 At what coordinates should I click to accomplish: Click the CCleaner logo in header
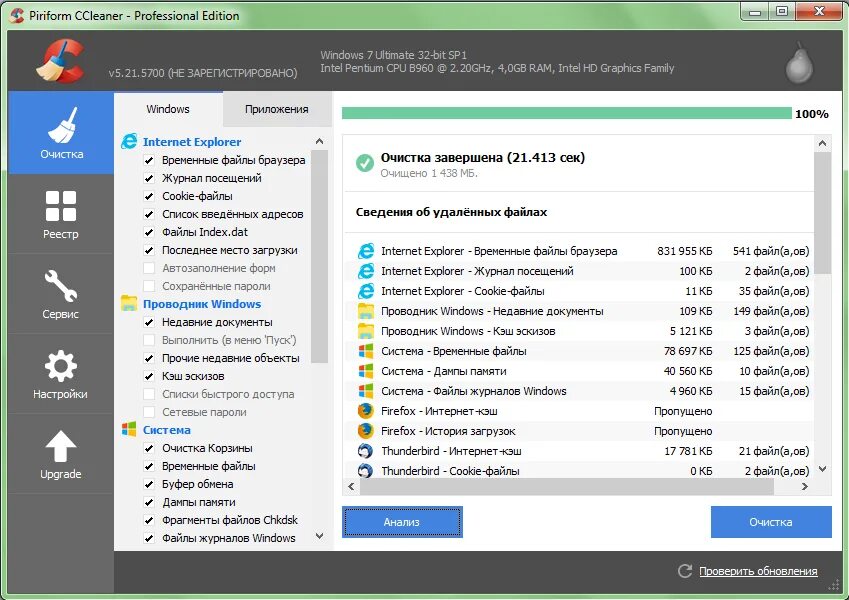click(61, 61)
